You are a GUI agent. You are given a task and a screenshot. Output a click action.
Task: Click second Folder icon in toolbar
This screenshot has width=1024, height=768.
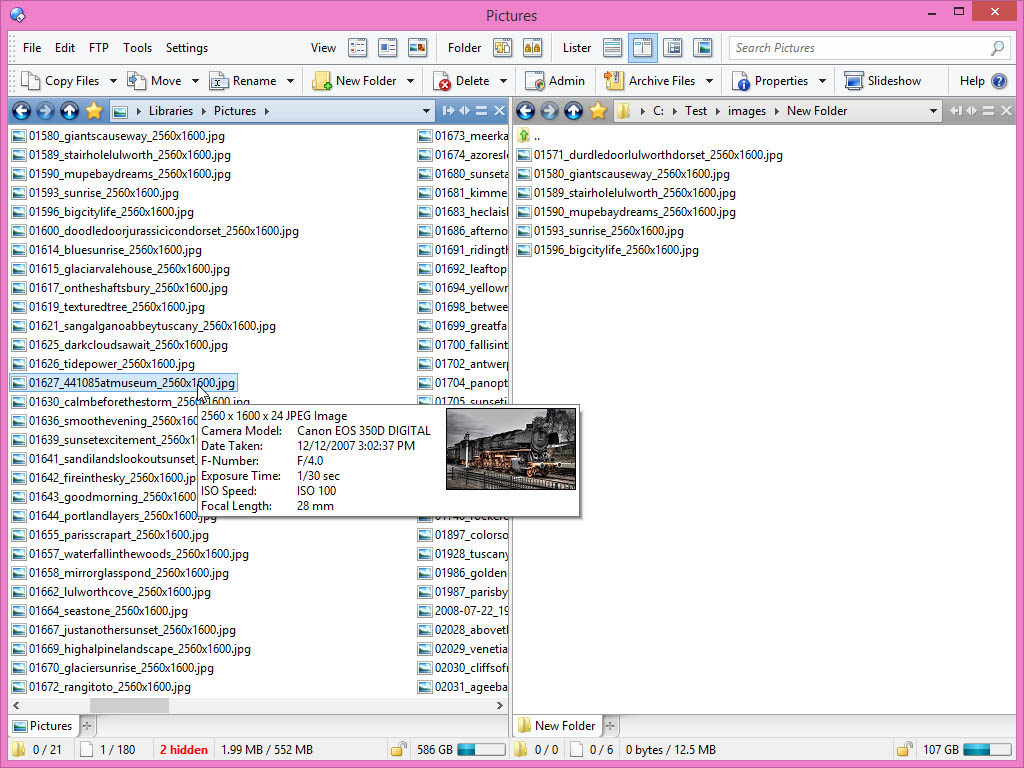coord(533,48)
